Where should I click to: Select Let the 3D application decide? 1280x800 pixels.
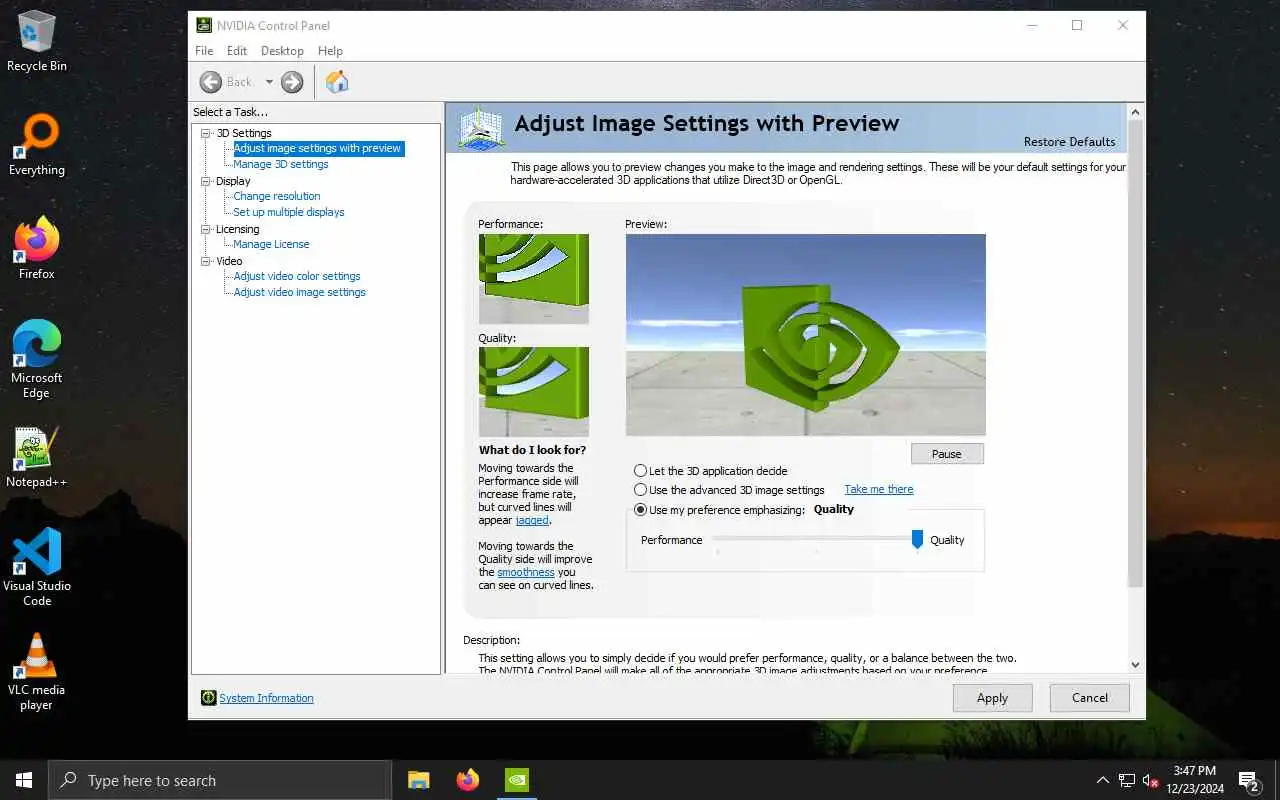click(641, 471)
